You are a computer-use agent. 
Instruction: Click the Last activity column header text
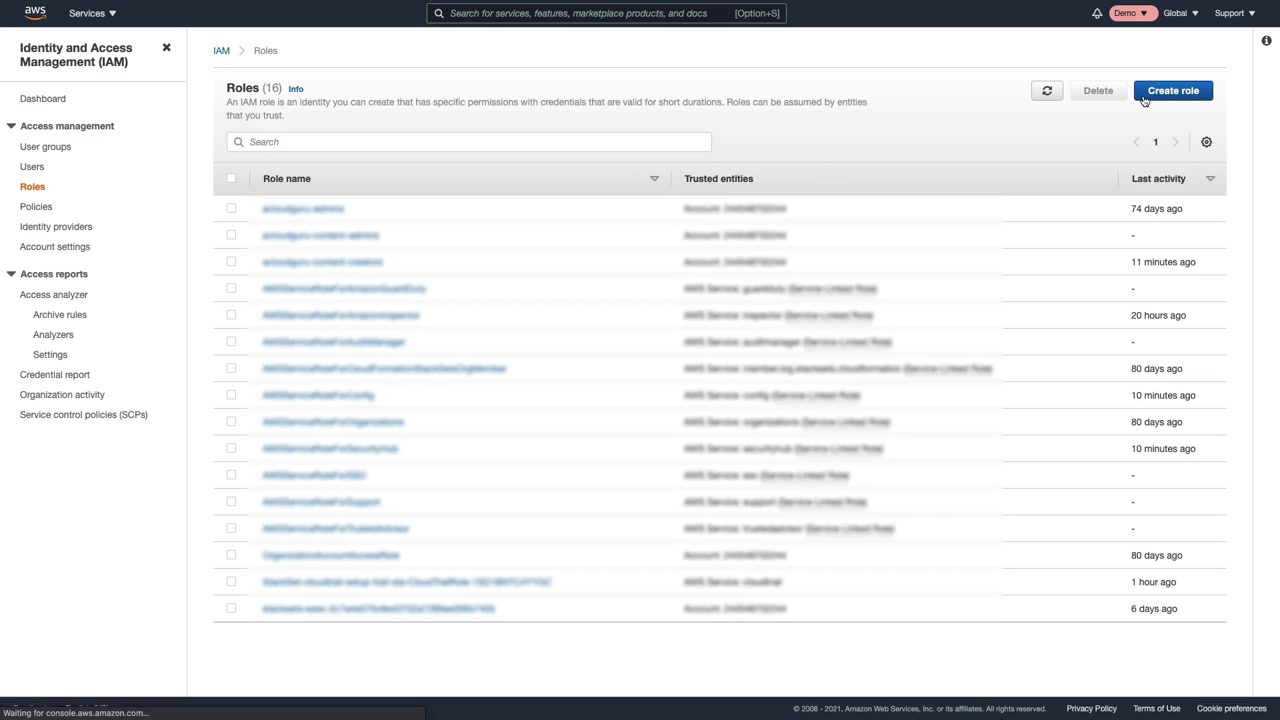1159,179
